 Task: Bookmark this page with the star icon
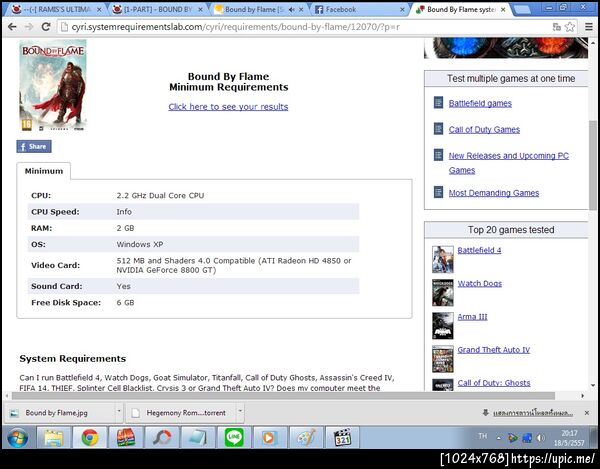(570, 27)
